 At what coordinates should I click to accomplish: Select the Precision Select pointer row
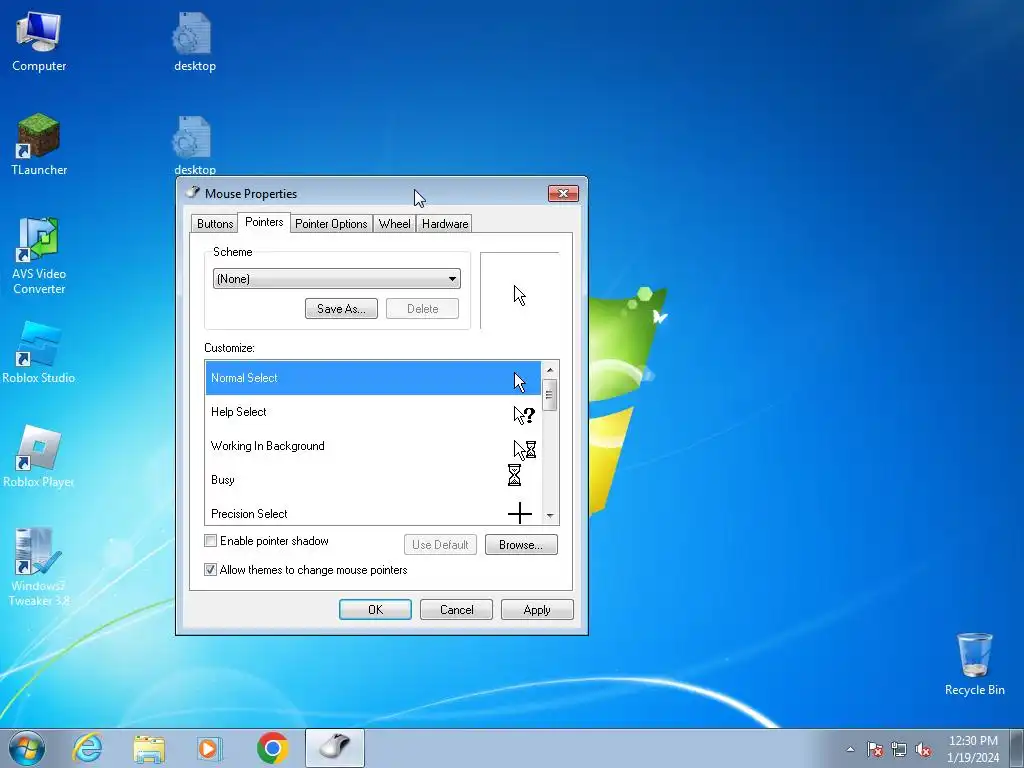pos(374,513)
